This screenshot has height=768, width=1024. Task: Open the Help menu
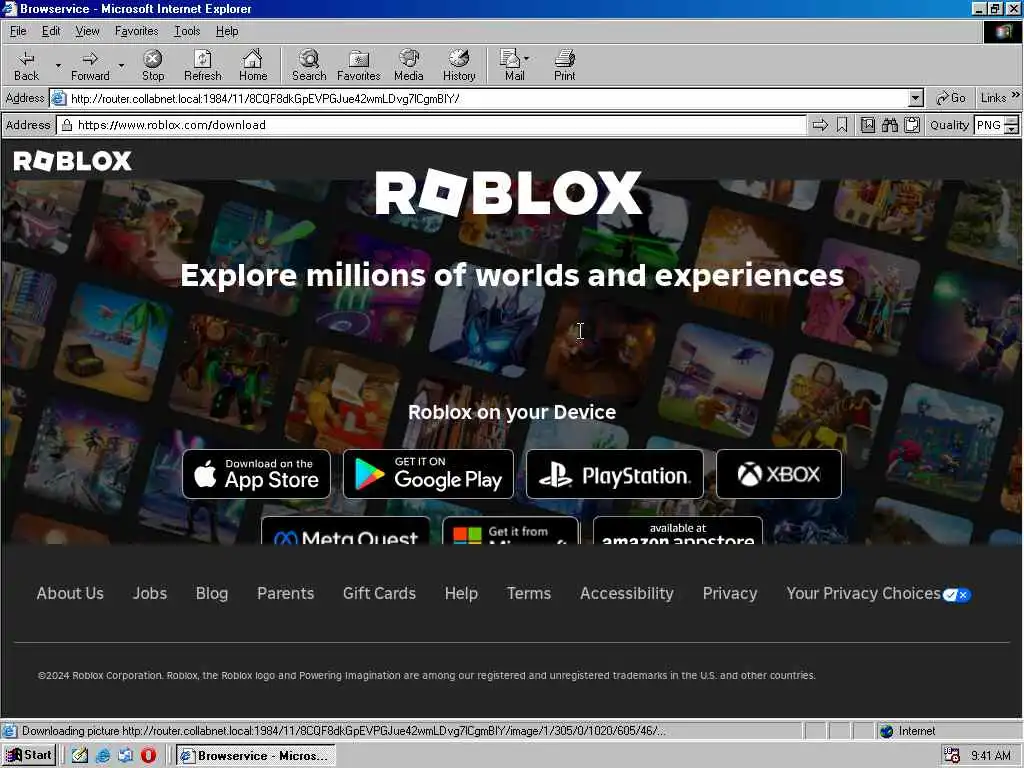click(227, 31)
